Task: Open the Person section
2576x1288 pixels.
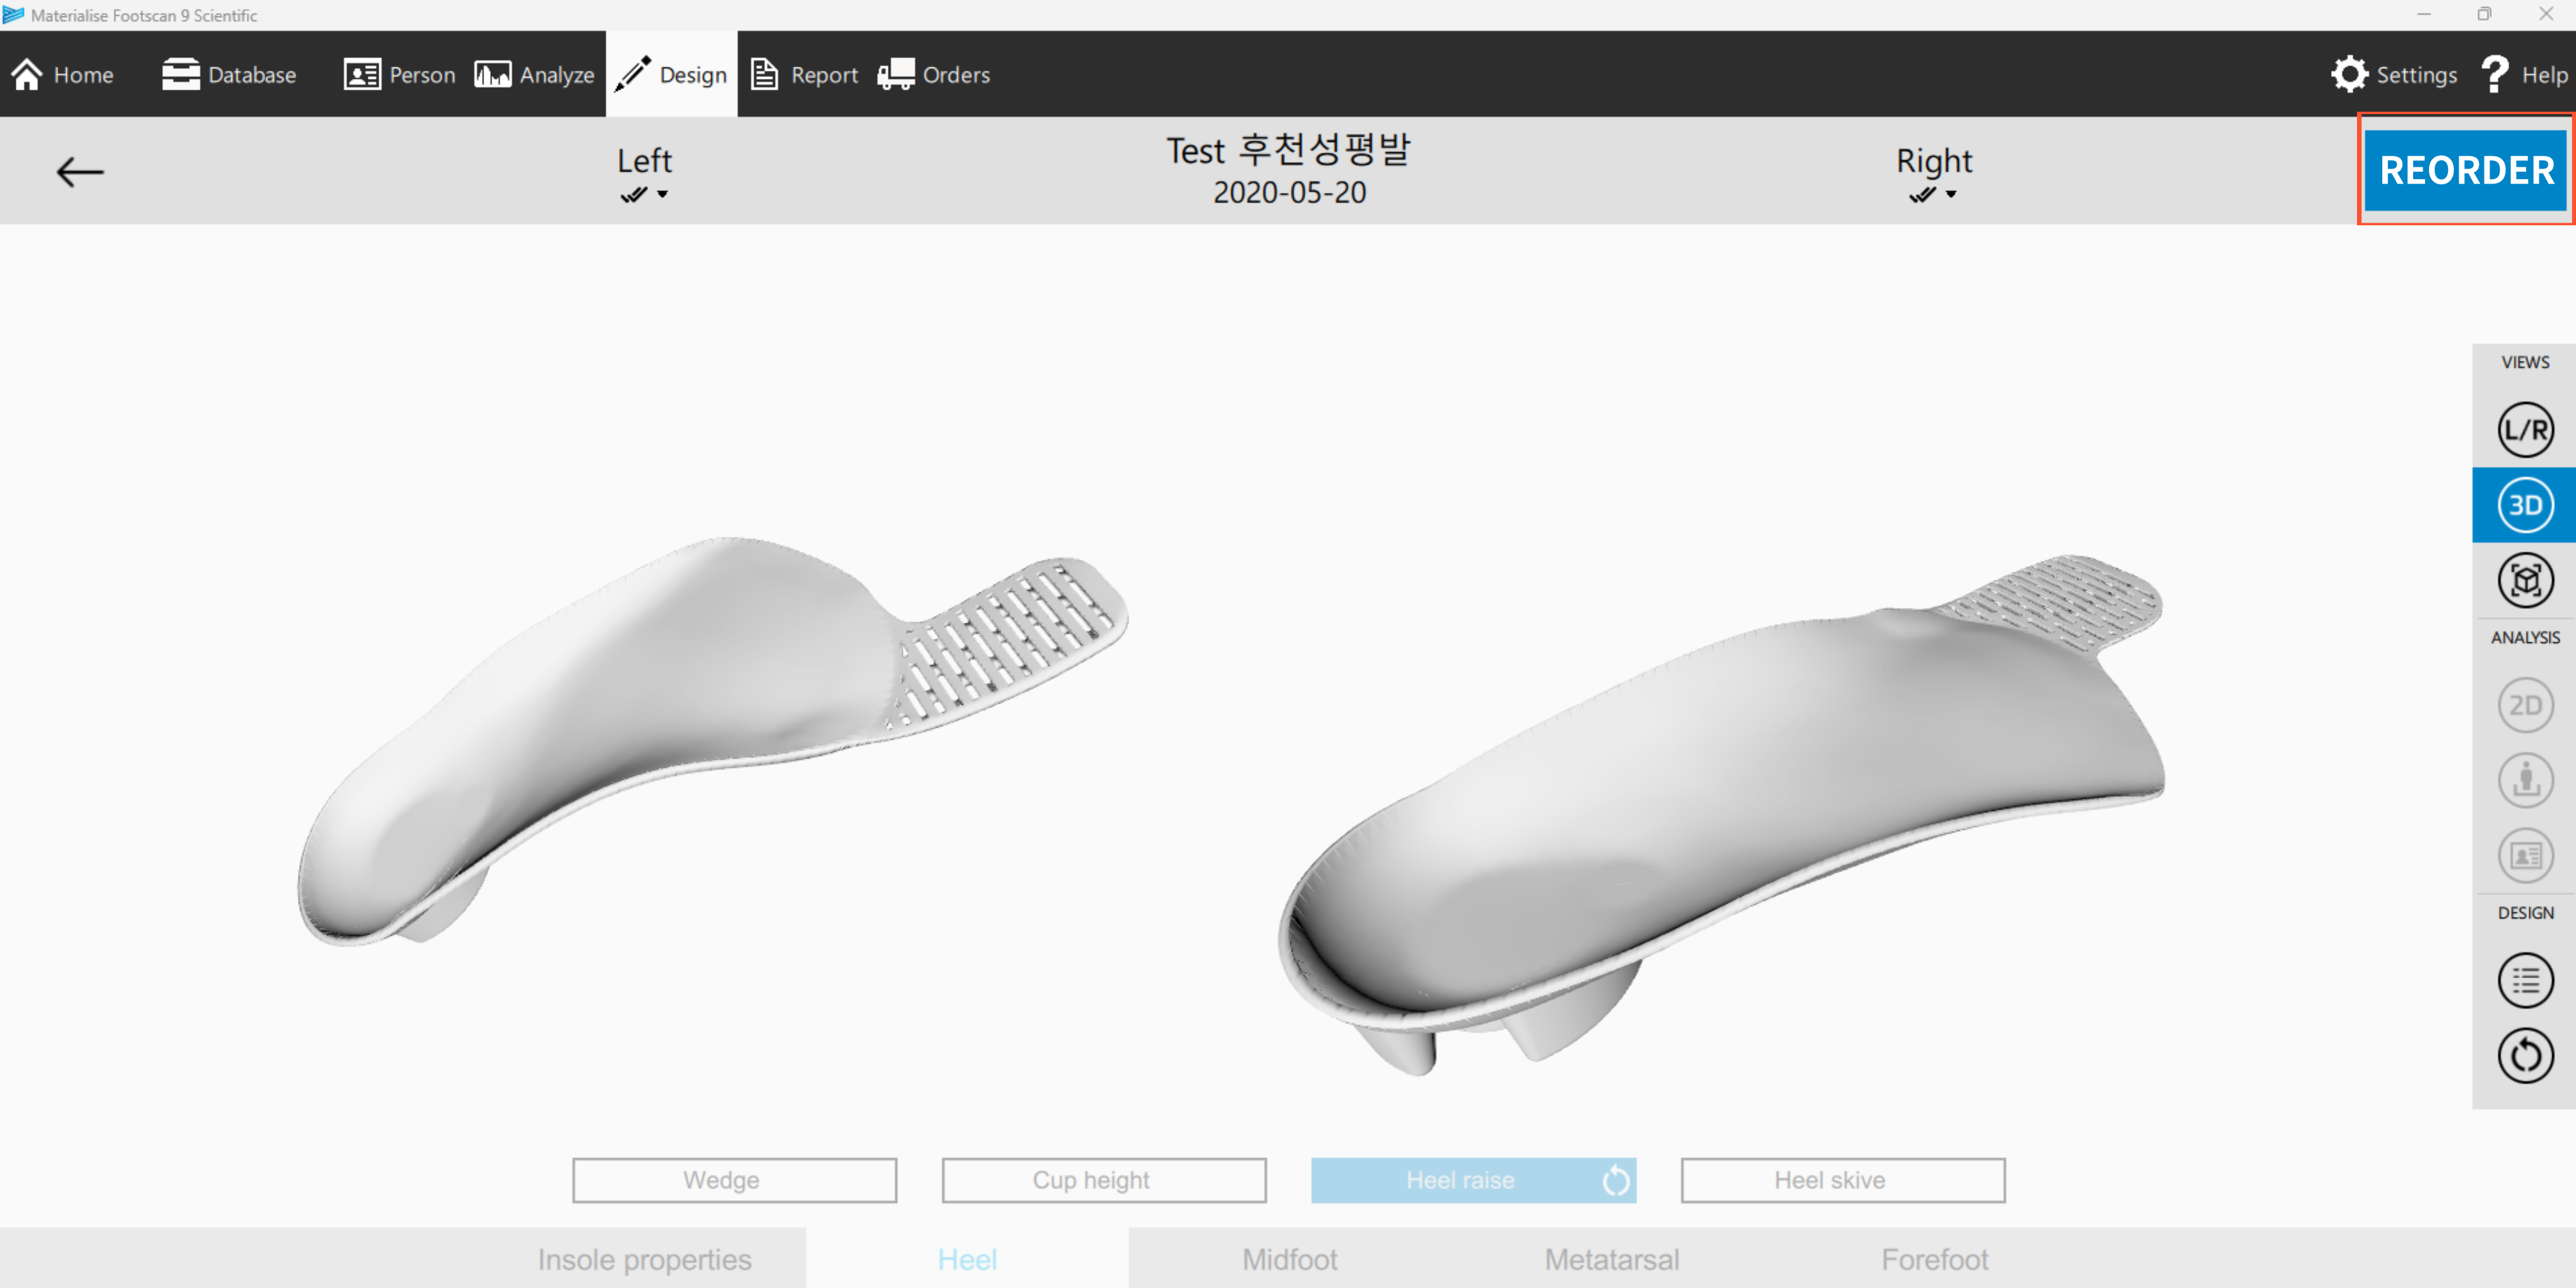Action: (399, 75)
